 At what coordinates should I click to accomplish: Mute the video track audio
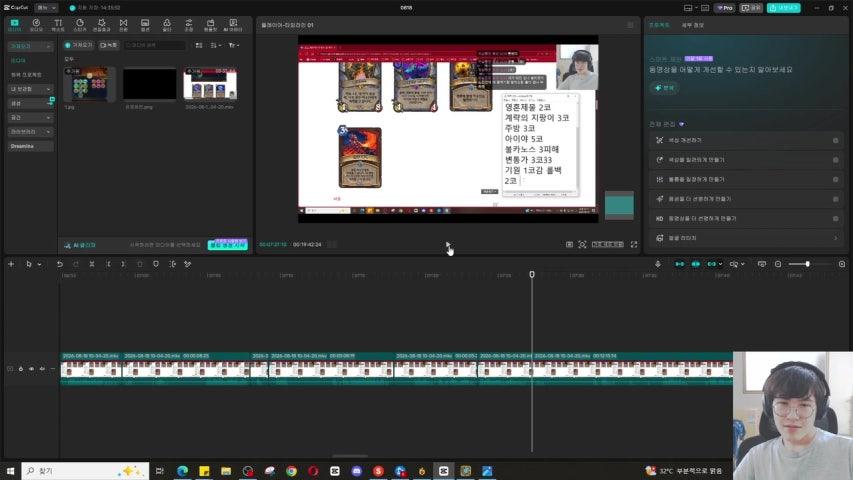tap(42, 369)
